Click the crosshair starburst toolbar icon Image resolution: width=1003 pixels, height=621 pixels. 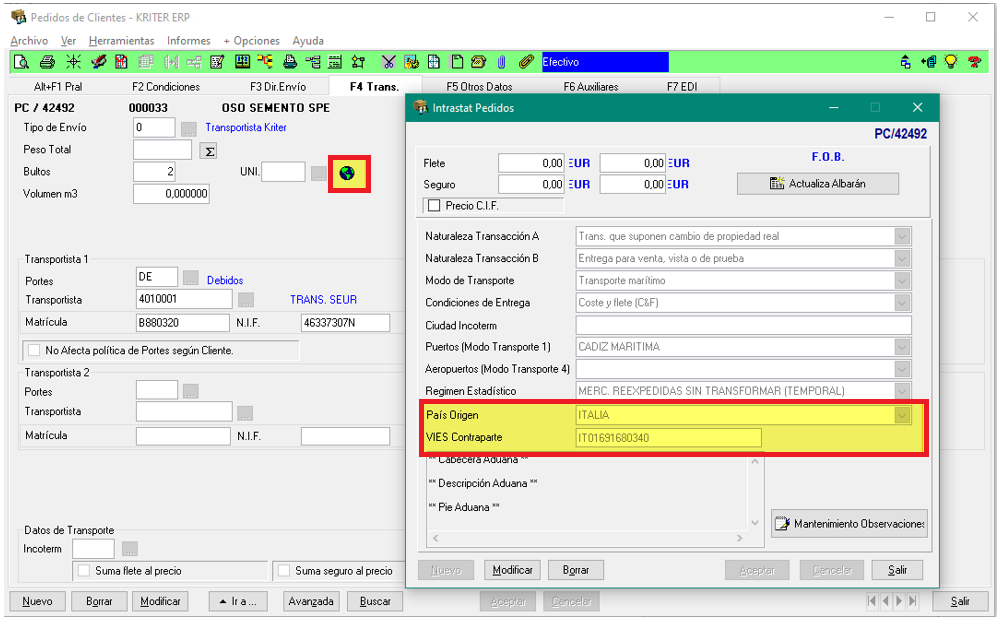point(74,62)
